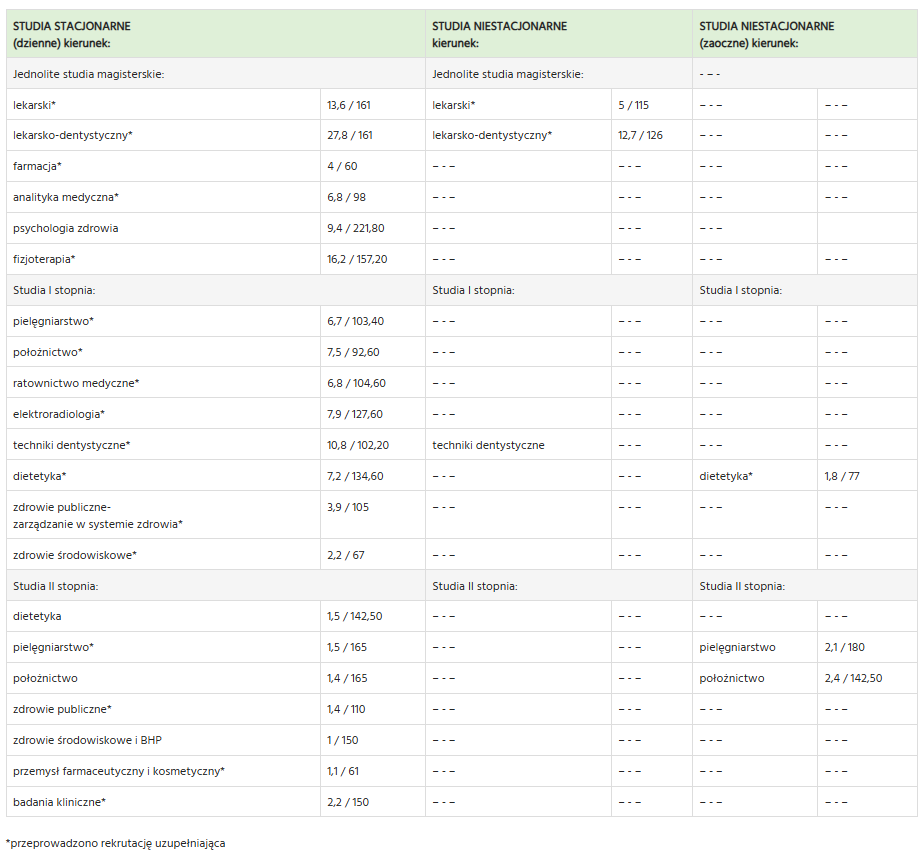The height and width of the screenshot is (852, 924).
Task: Click the value "12,7 / 126"
Action: [x=640, y=135]
